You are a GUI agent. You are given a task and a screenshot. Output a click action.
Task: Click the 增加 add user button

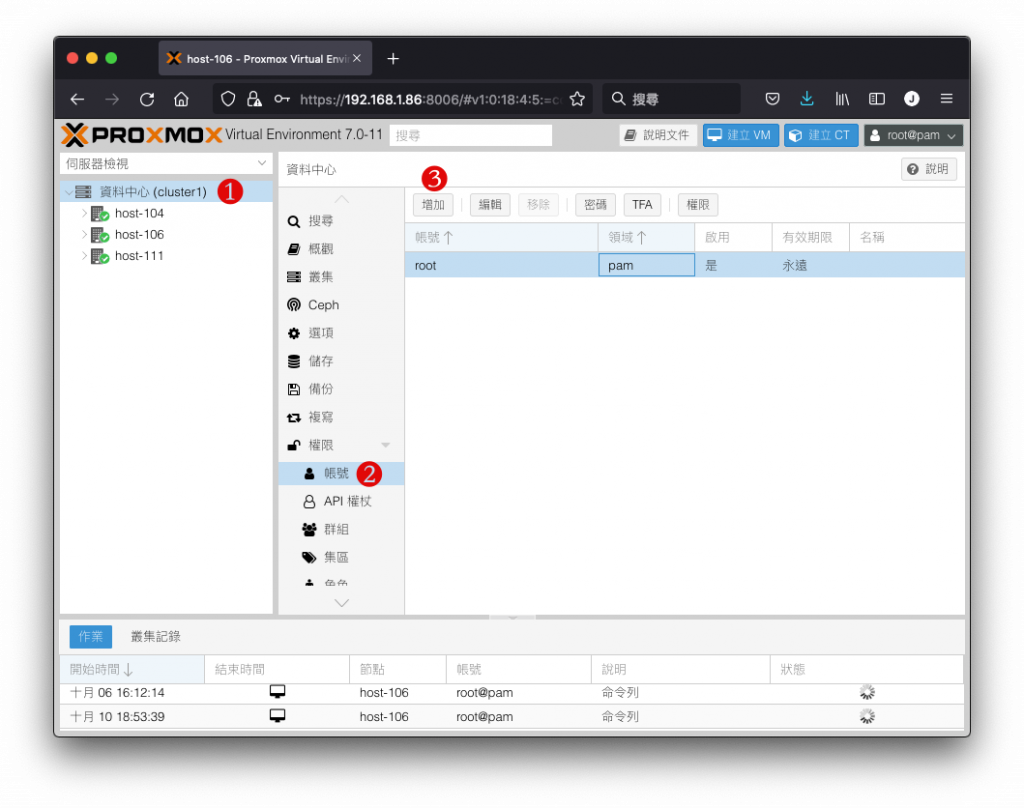[433, 204]
